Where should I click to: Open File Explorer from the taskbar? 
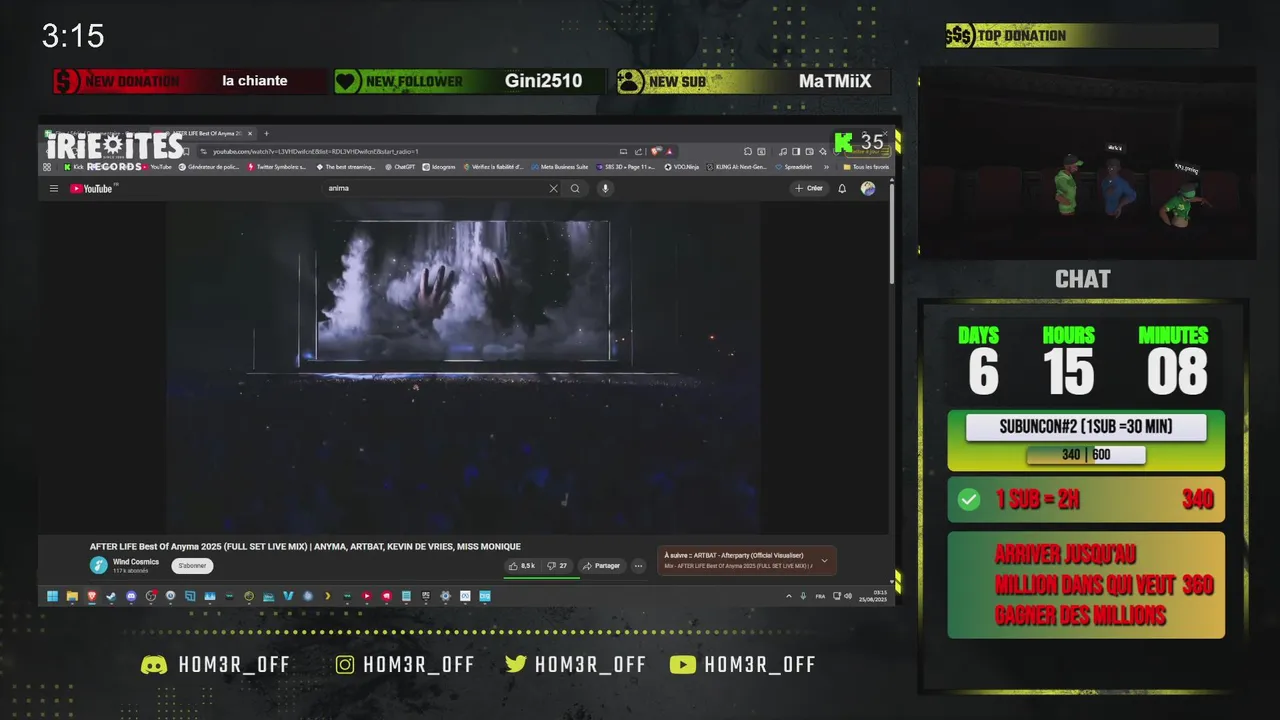[72, 596]
